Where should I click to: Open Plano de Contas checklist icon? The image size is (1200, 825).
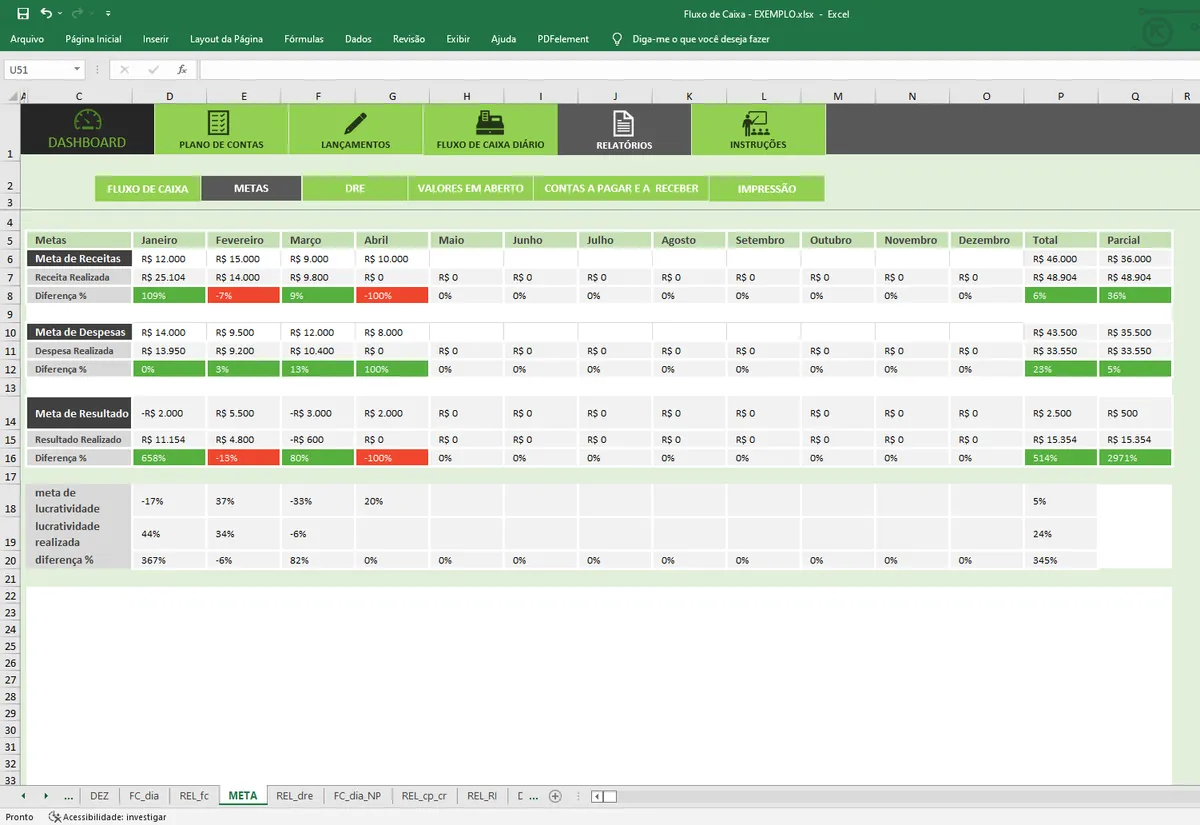[218, 123]
